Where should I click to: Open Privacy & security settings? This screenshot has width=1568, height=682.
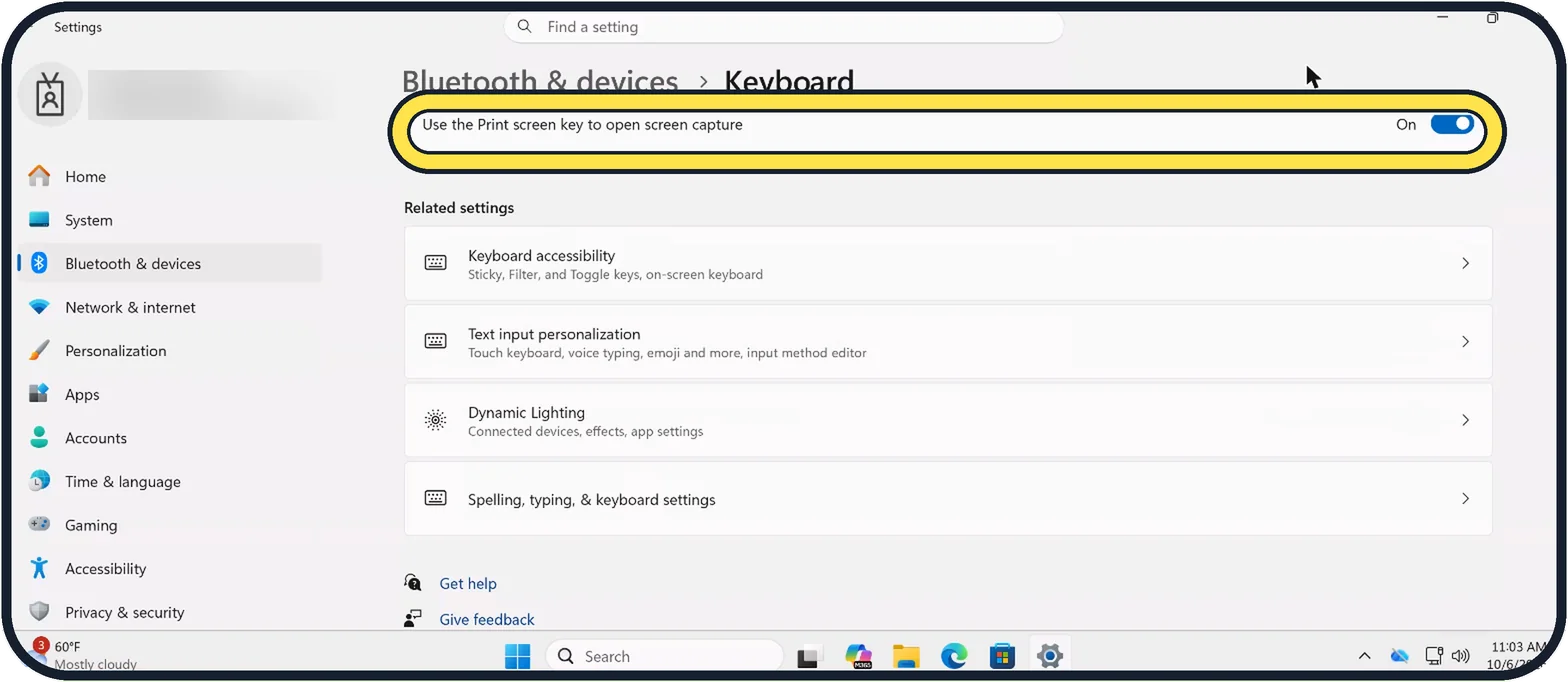(170, 612)
